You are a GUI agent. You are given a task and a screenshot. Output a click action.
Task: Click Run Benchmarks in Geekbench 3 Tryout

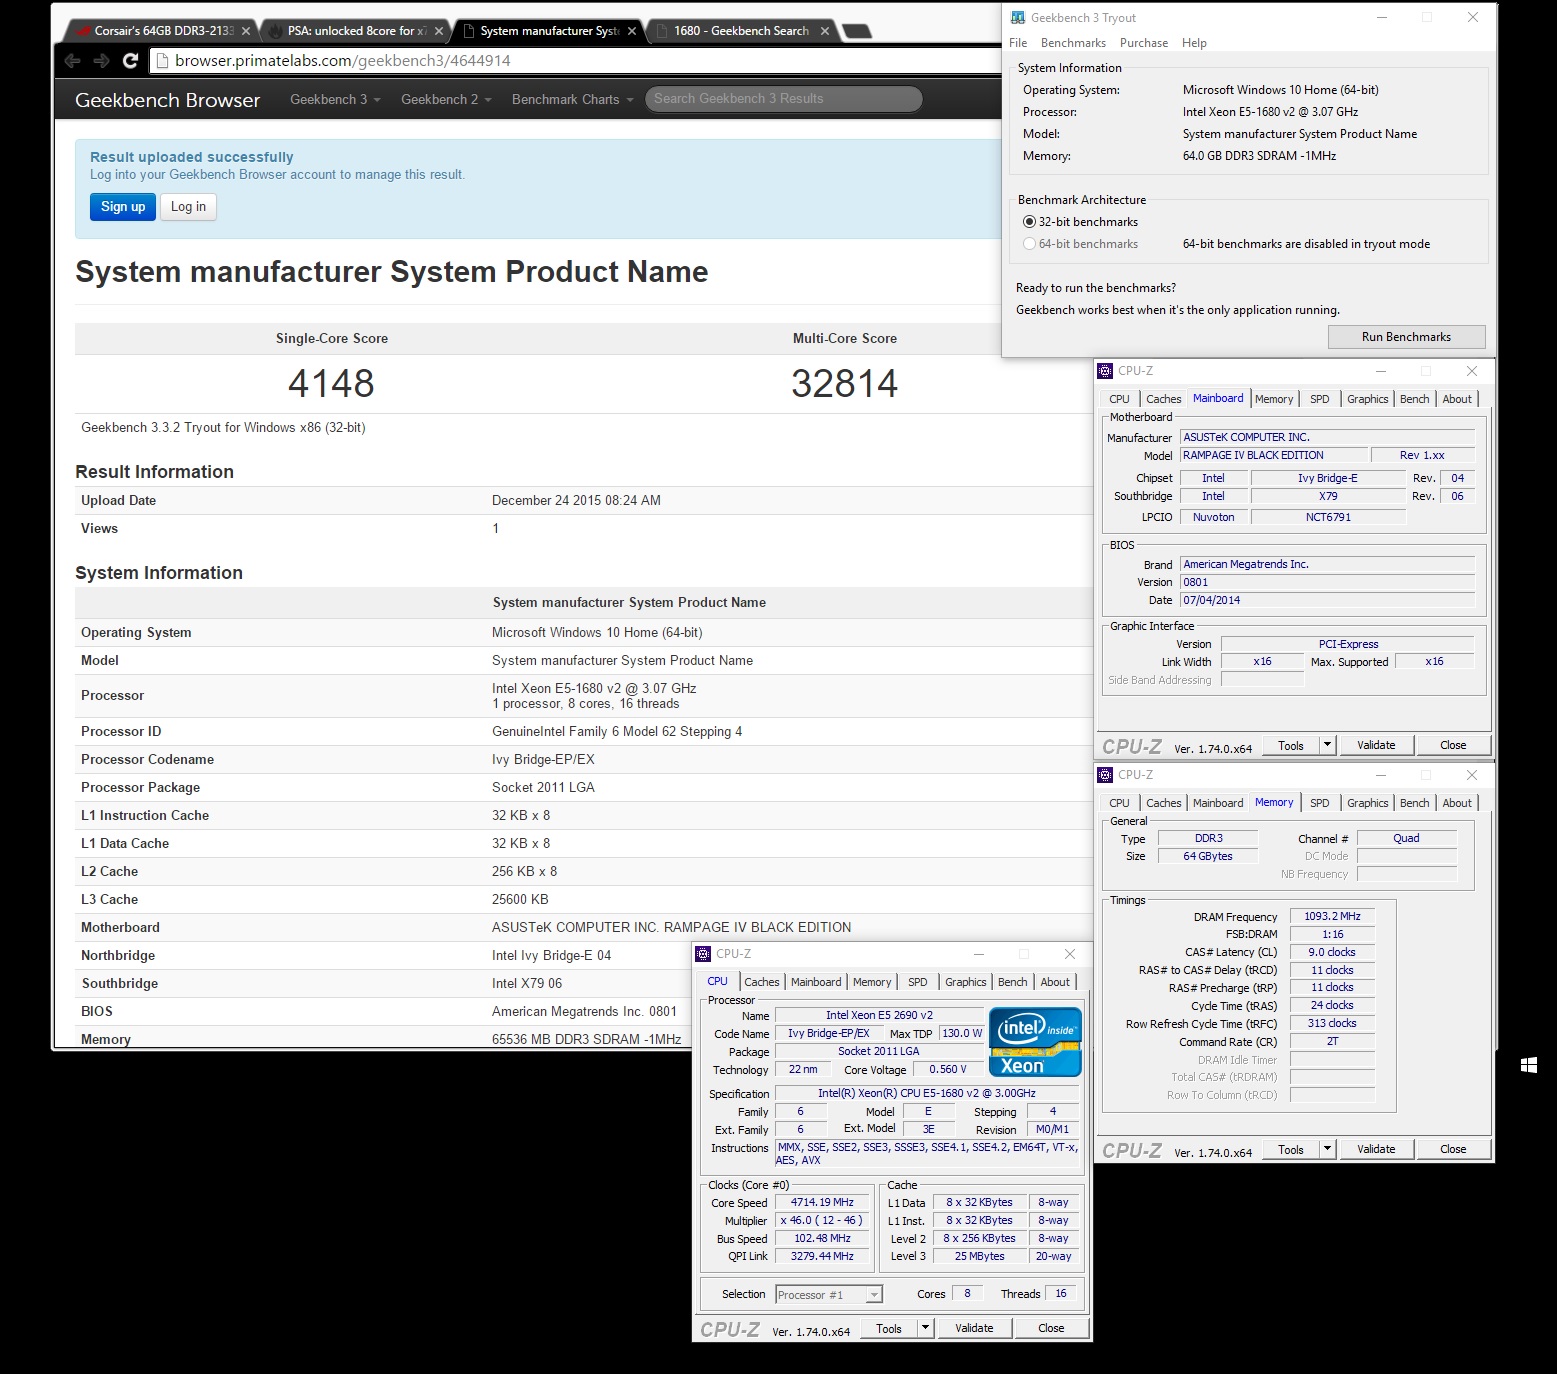[1406, 337]
